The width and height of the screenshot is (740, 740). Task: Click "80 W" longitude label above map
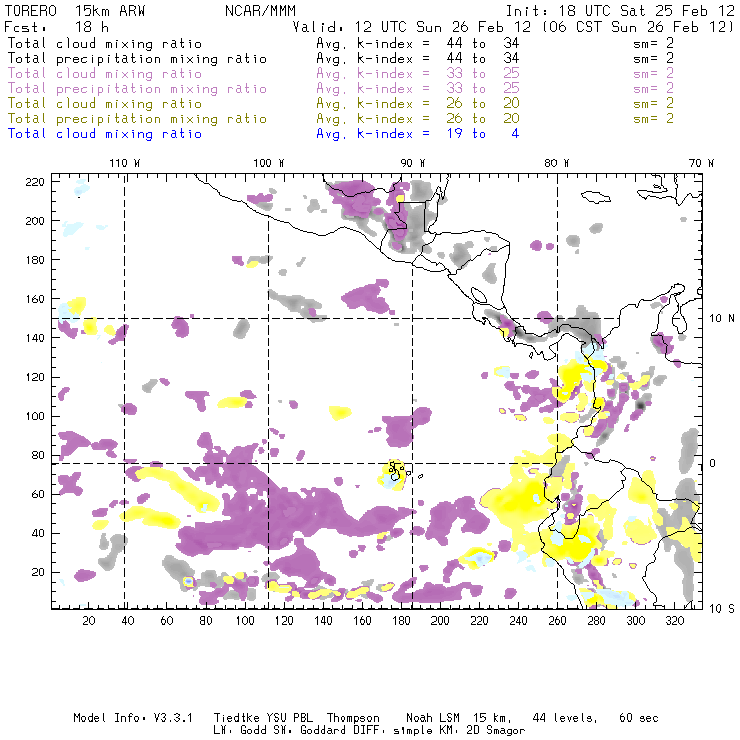556,163
